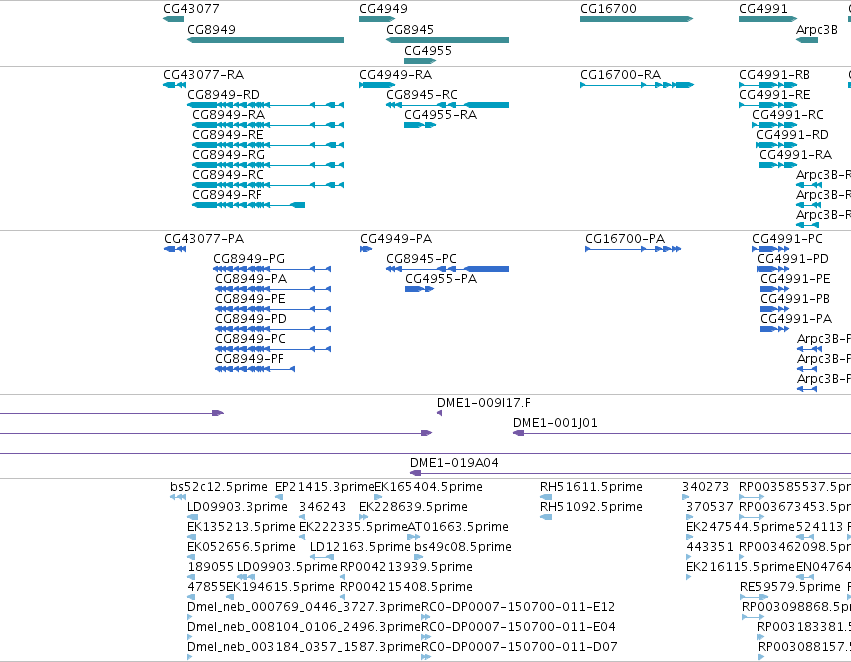
Task: Select transcript CG4991-RE
Action: pos(774,94)
